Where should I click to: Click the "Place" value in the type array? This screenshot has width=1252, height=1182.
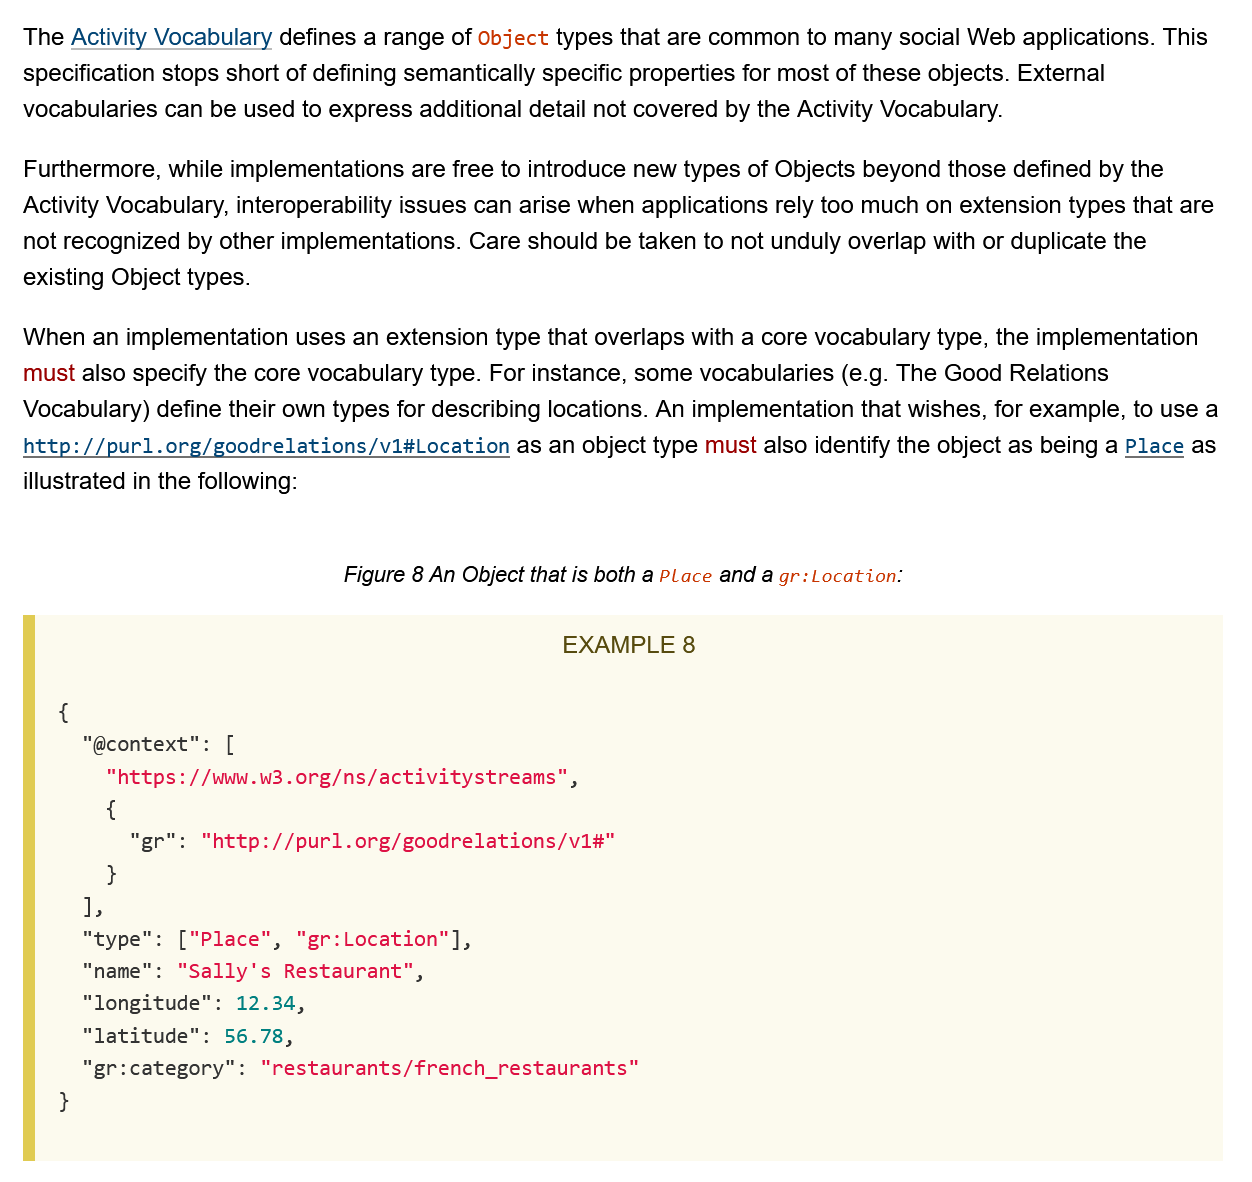pyautogui.click(x=230, y=939)
